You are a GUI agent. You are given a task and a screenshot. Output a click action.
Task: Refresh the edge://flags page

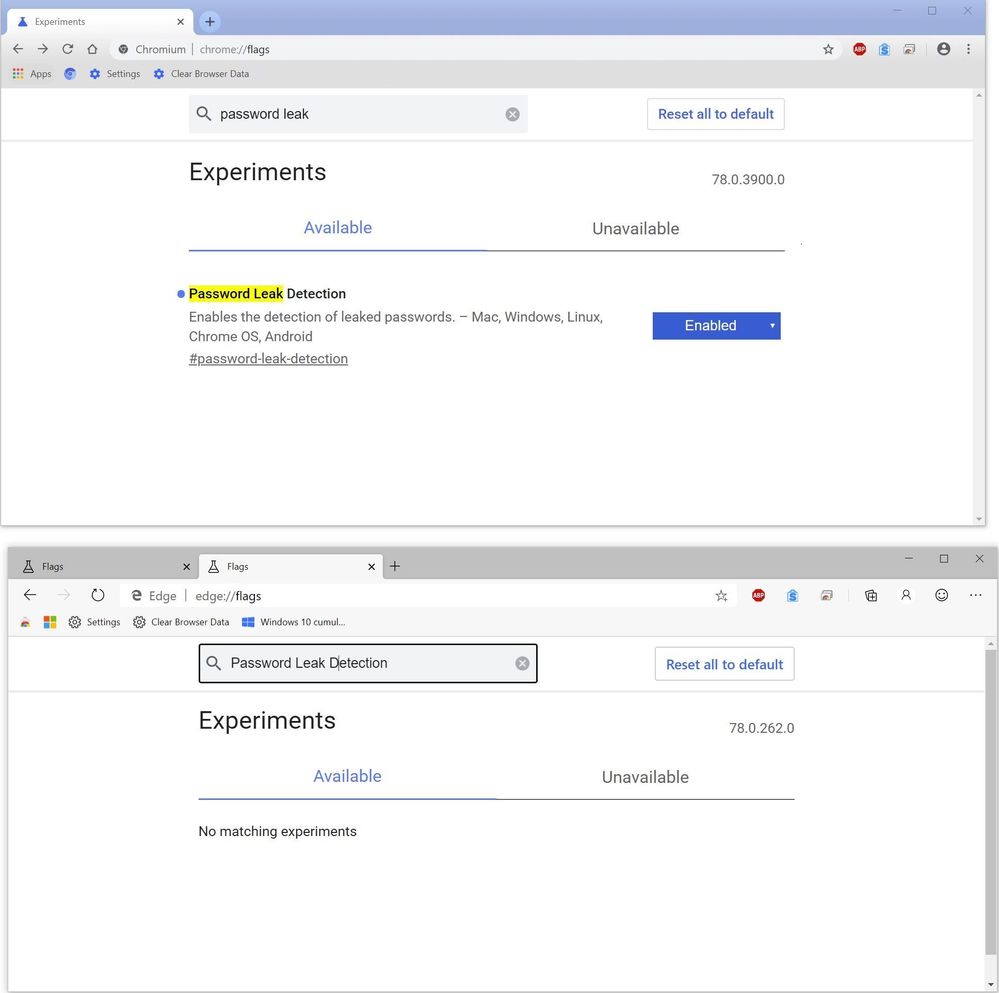[97, 596]
